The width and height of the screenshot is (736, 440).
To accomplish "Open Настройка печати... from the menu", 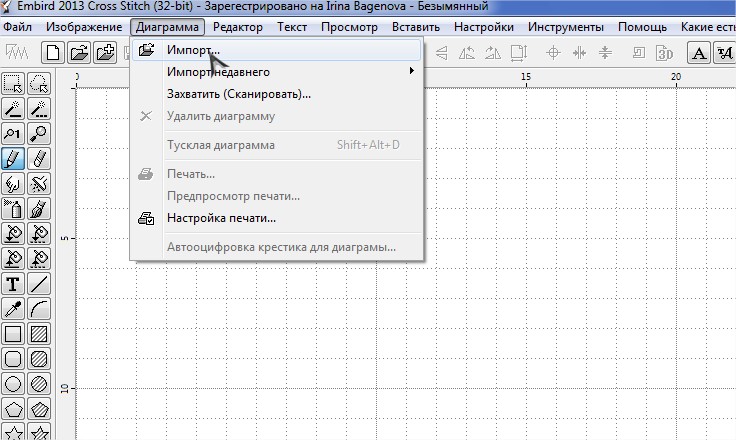I will point(221,218).
